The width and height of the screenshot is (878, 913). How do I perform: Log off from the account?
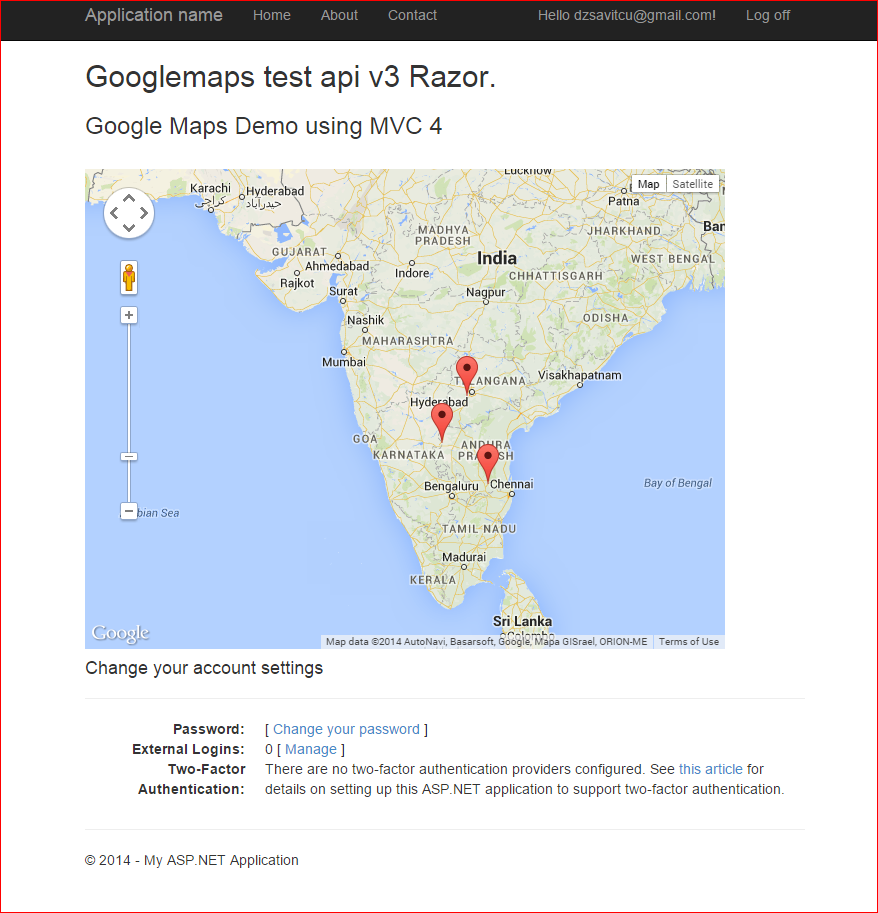(767, 15)
